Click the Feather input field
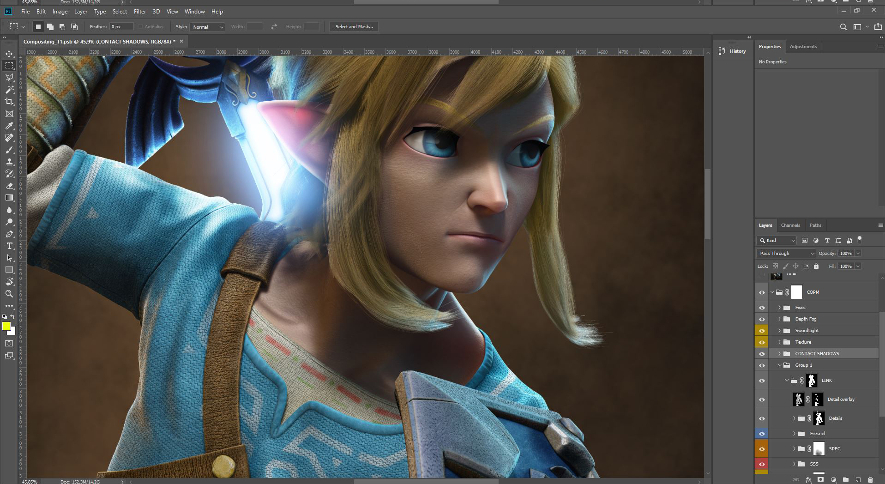The height and width of the screenshot is (484, 885). click(122, 27)
